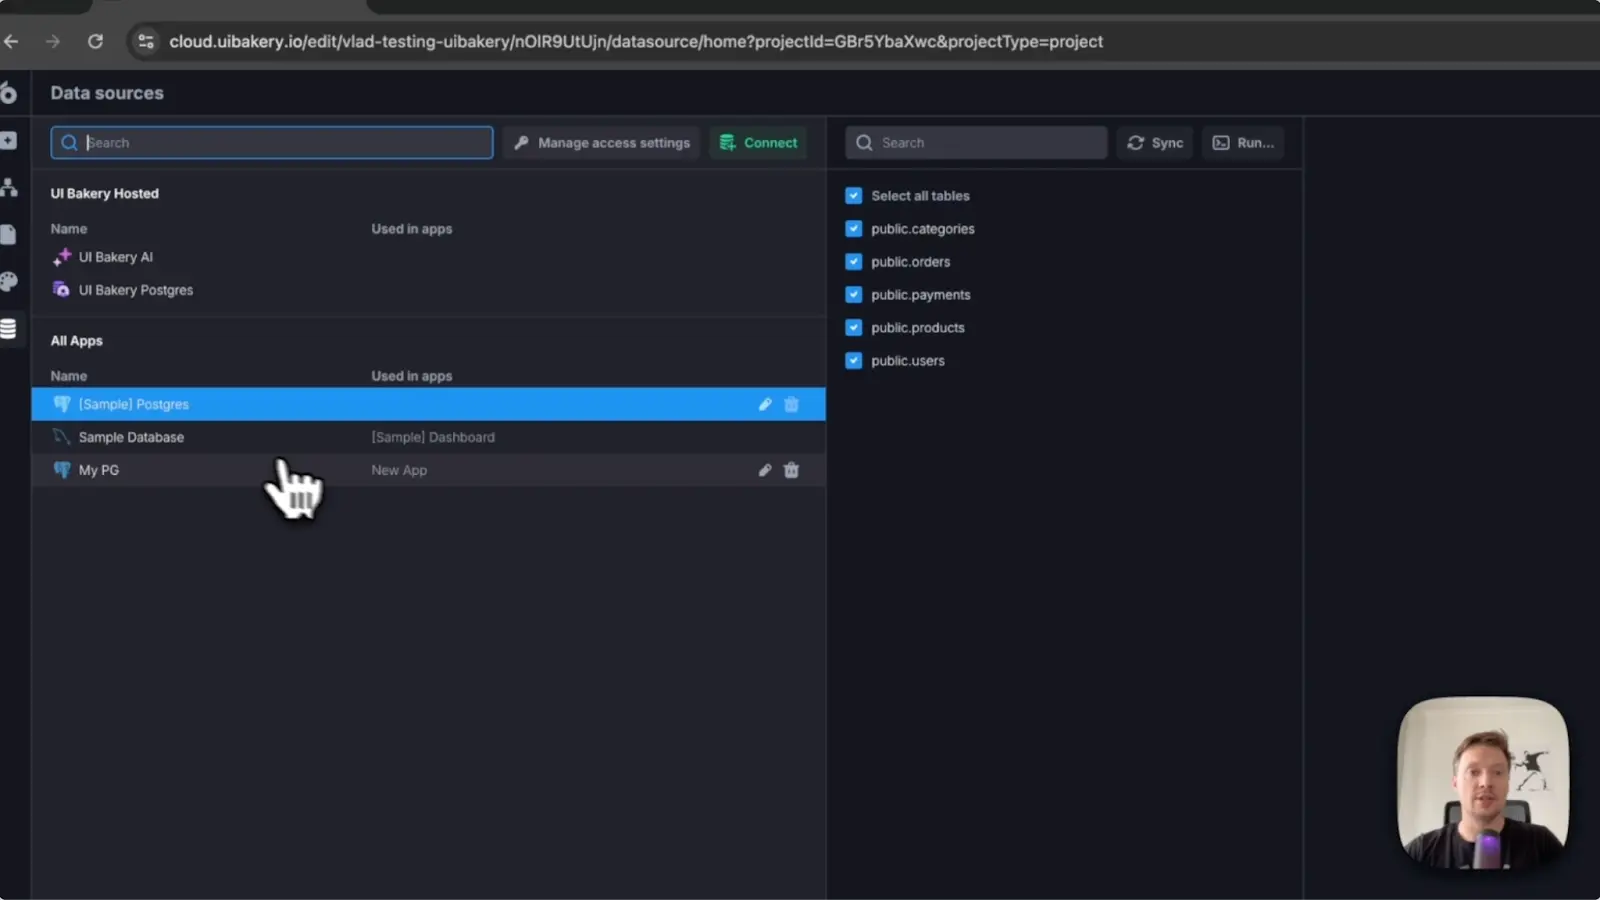Click UI Bakery AI sparkle icon
Screen dimensions: 1600x900
[62, 257]
